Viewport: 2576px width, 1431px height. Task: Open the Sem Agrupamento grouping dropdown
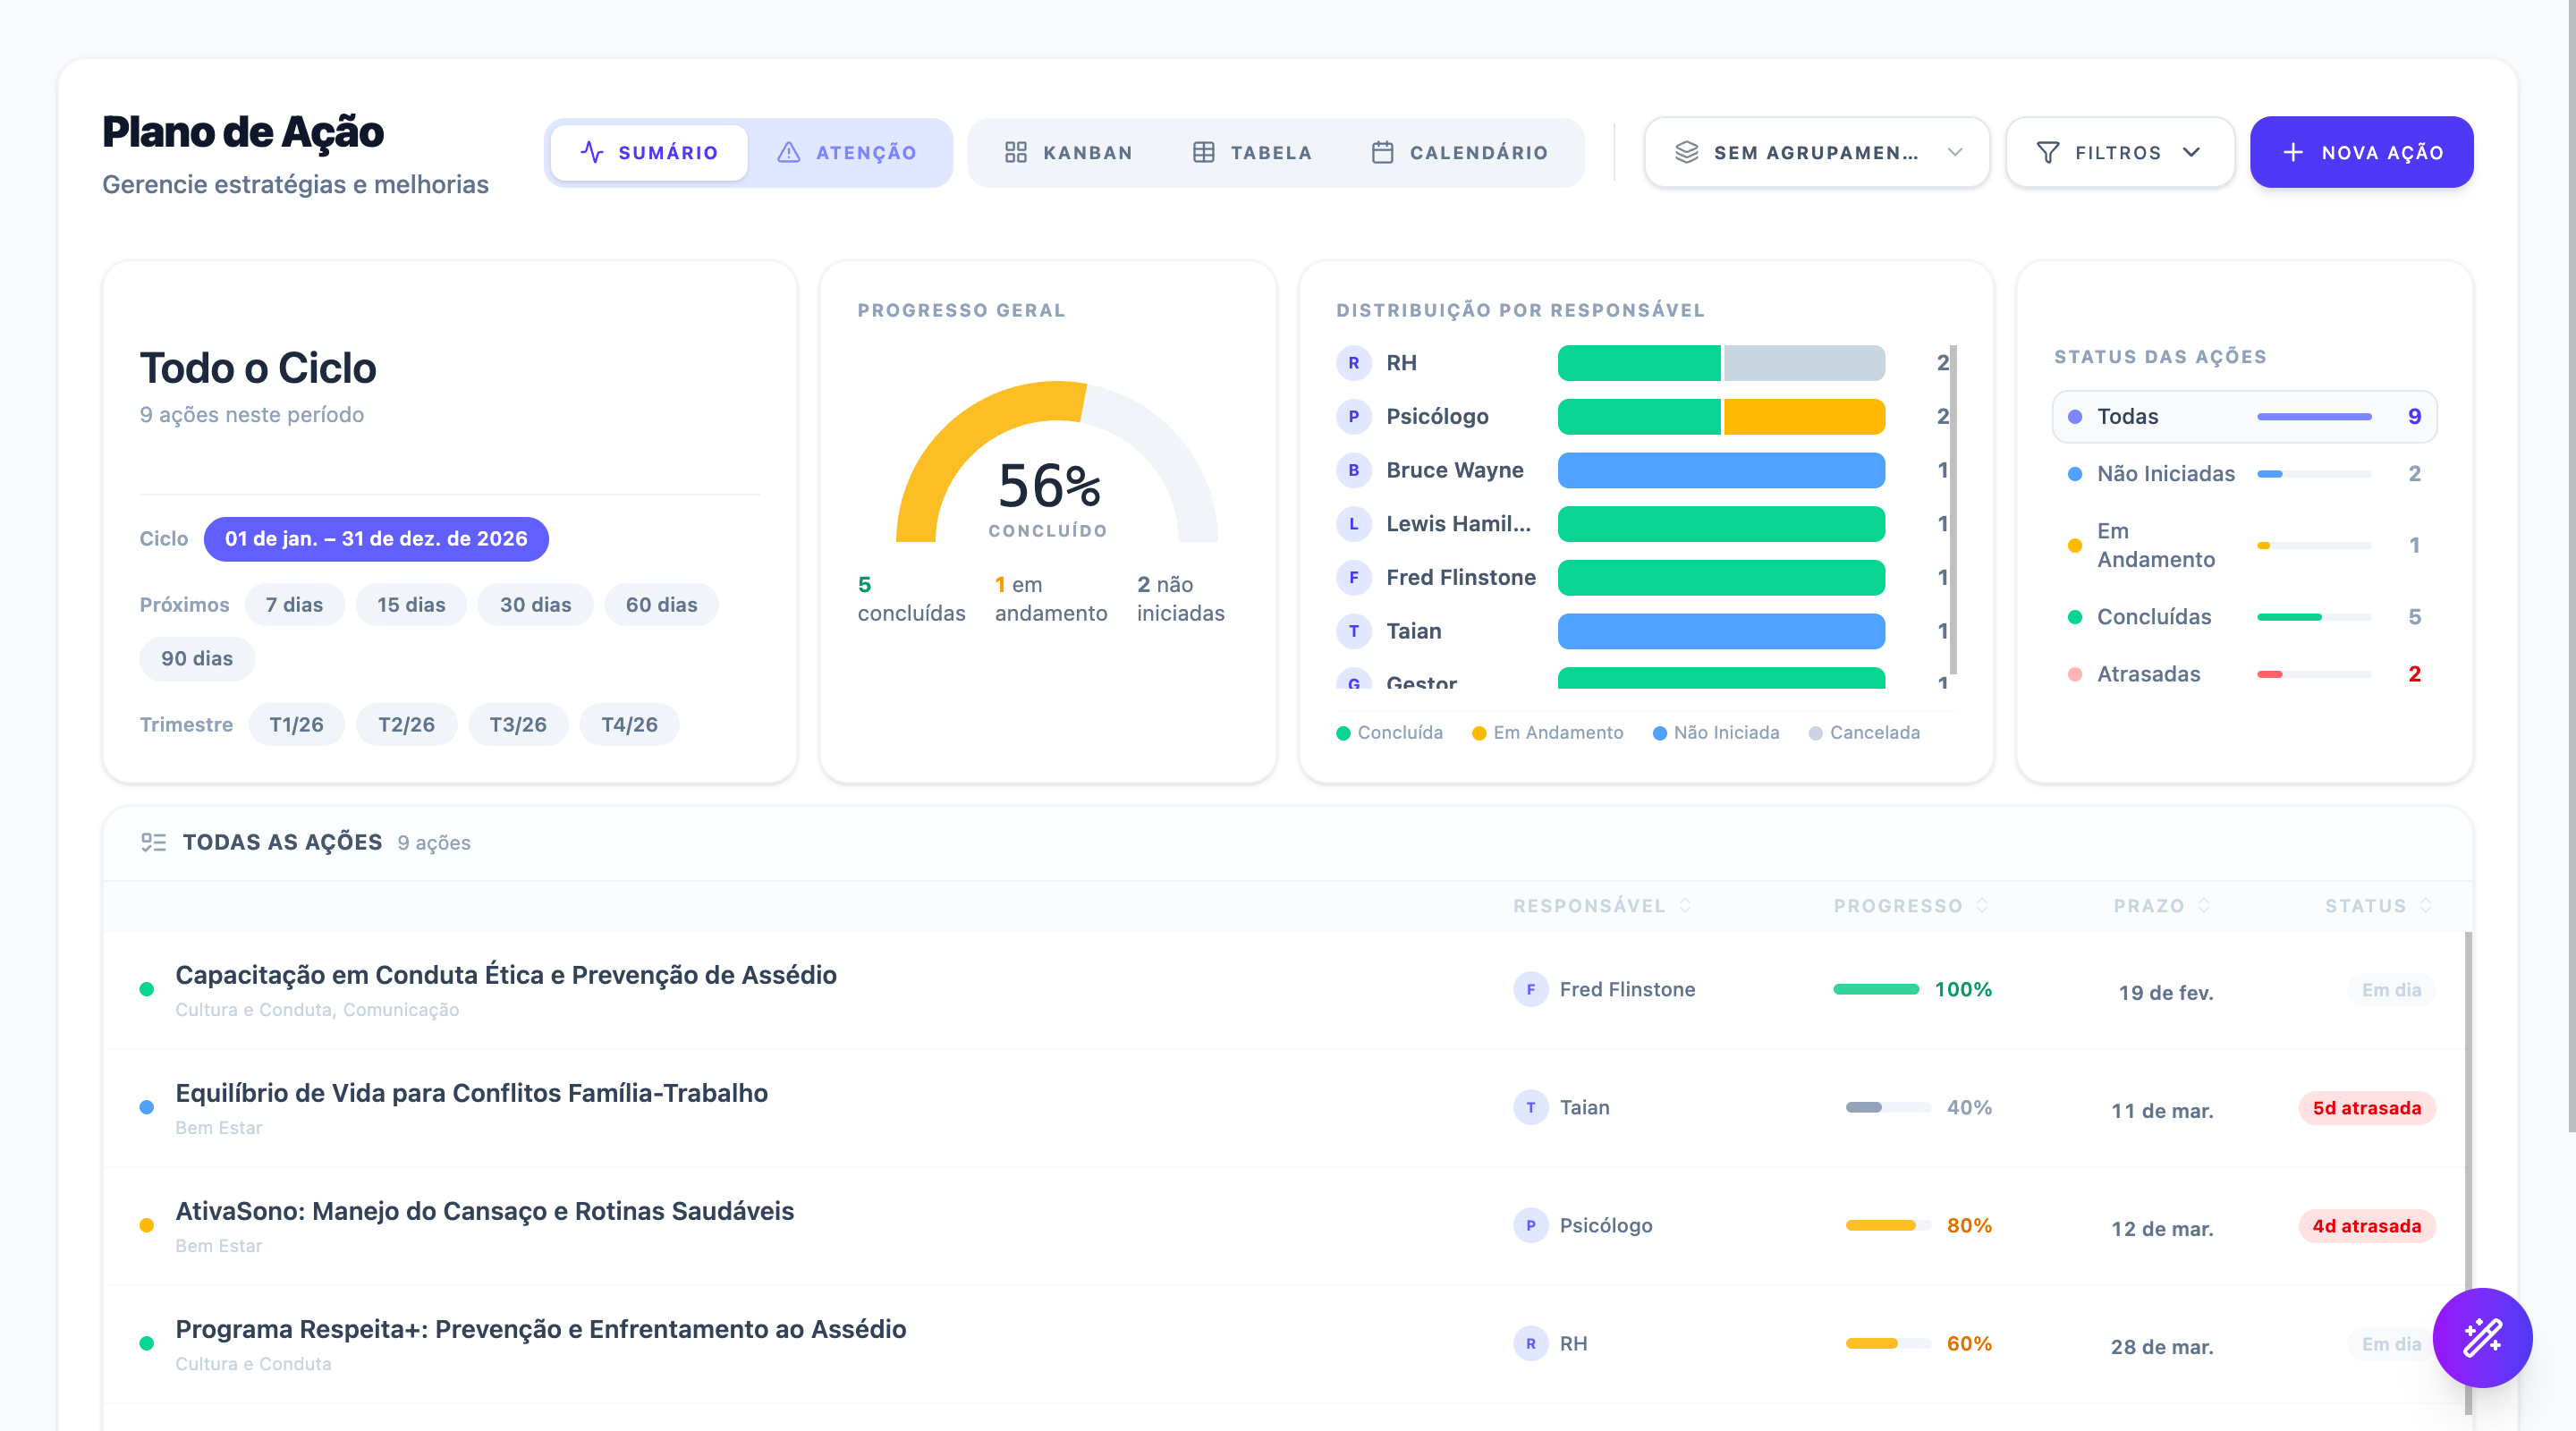coord(1816,152)
